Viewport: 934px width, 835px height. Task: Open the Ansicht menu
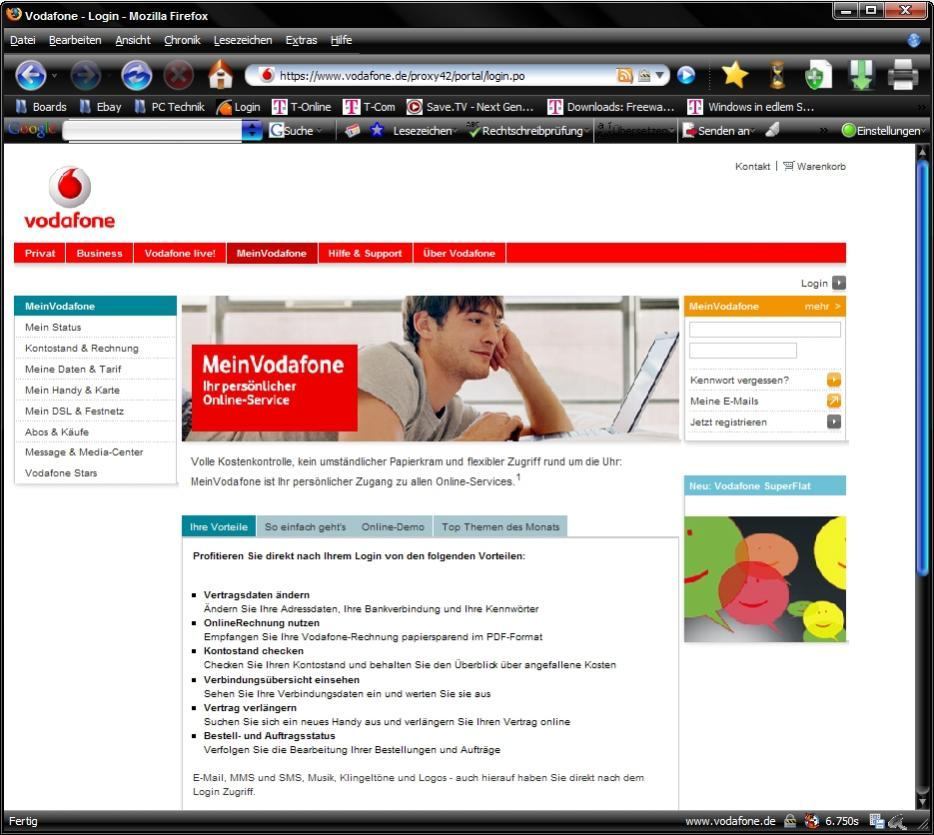click(x=133, y=40)
